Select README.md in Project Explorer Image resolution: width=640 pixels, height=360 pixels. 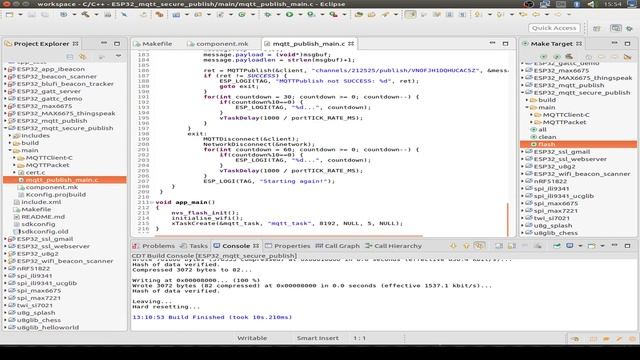click(43, 217)
